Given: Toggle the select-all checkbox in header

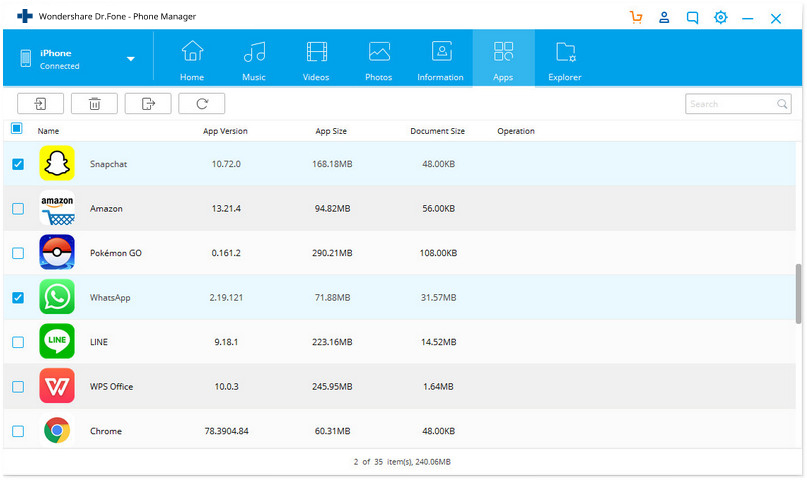Looking at the screenshot, I should [x=16, y=128].
